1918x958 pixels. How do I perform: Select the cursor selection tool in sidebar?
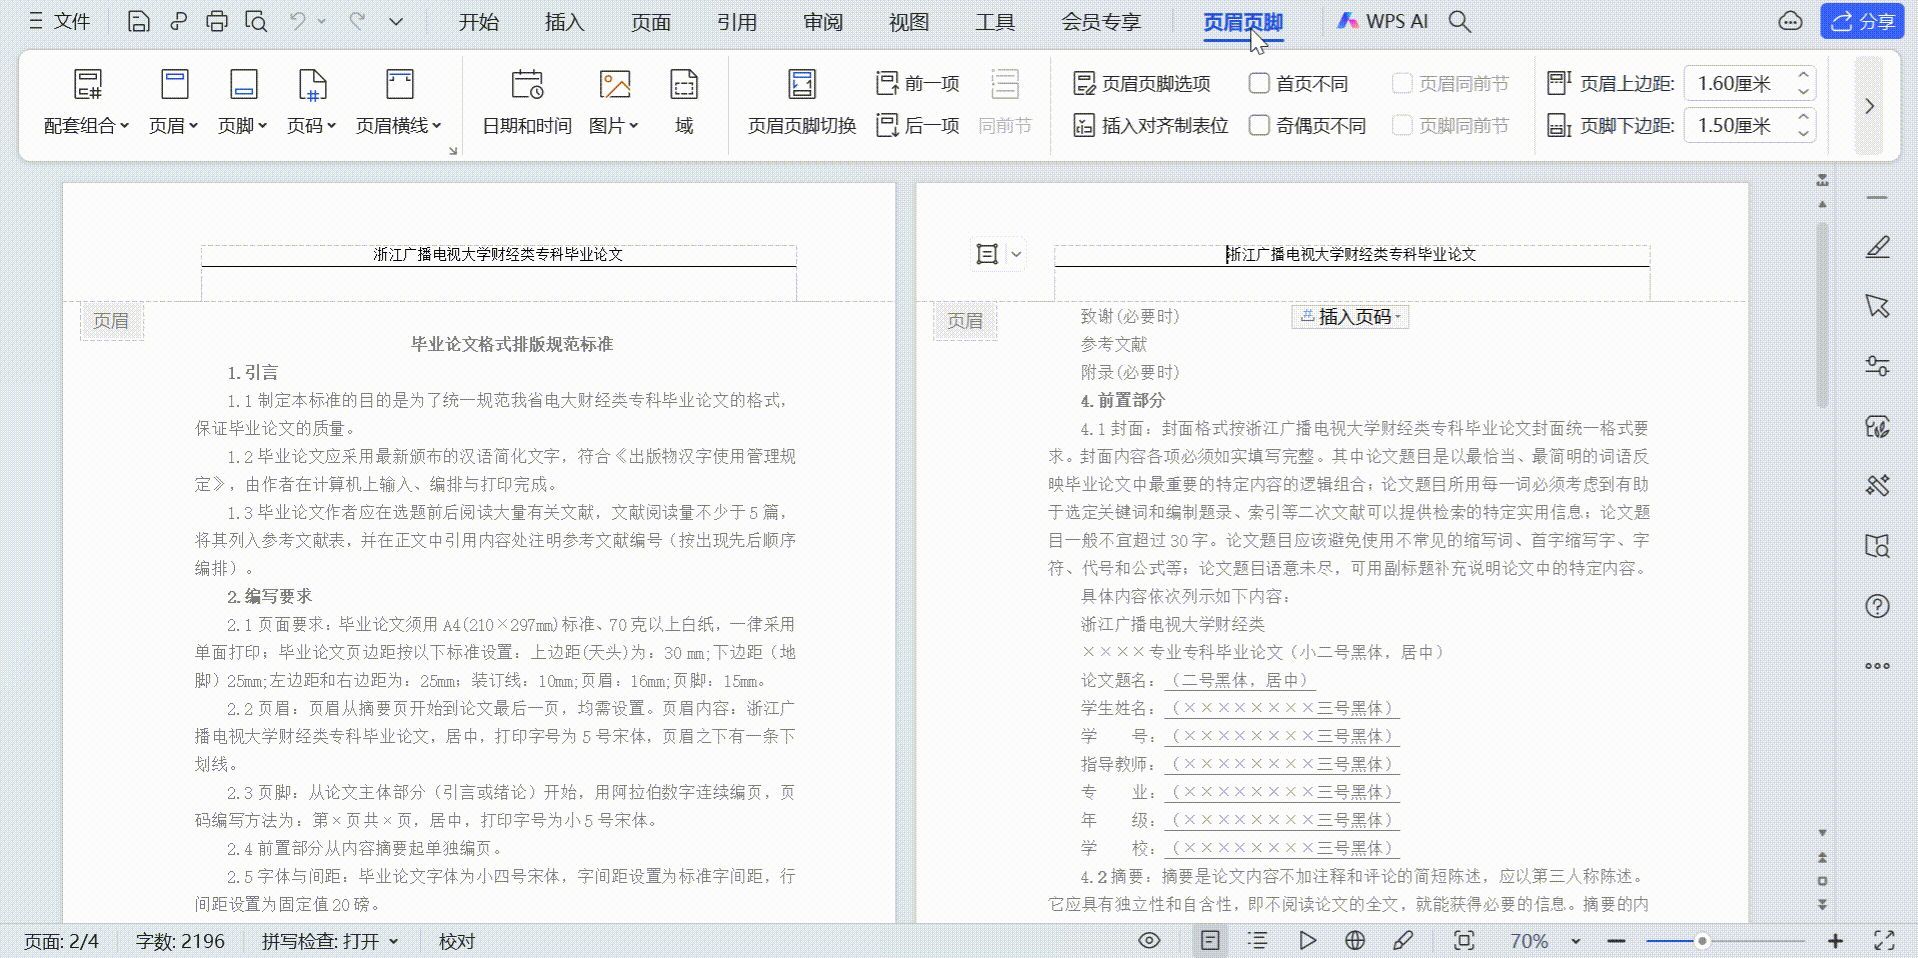(x=1877, y=306)
